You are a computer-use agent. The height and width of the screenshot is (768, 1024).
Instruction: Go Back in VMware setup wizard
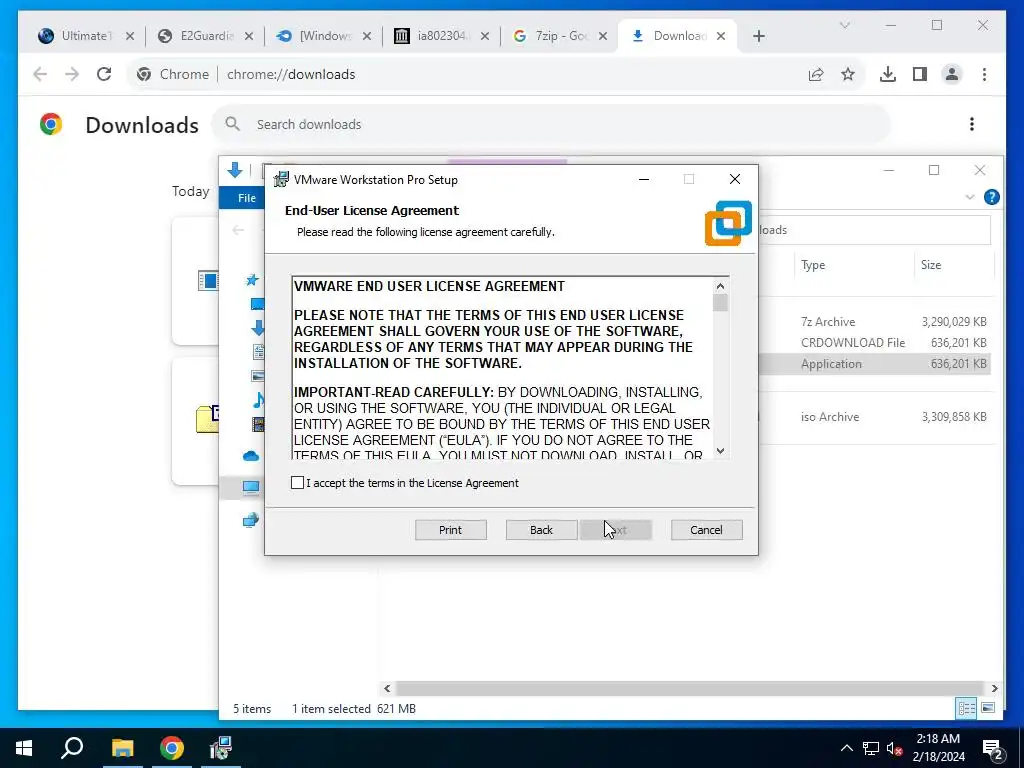coord(541,530)
